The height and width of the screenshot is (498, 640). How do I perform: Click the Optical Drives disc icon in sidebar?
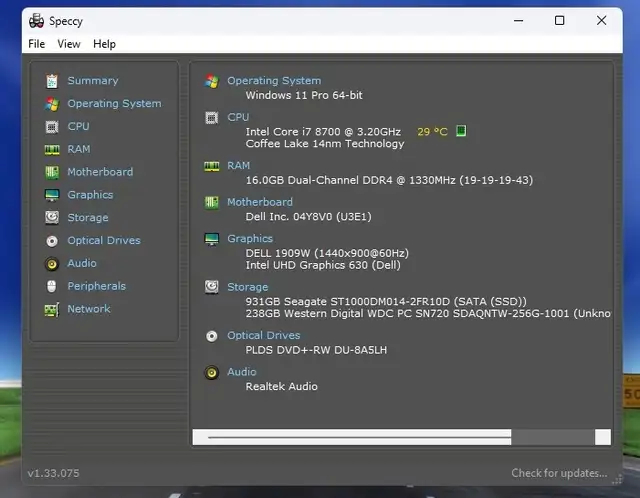(52, 241)
